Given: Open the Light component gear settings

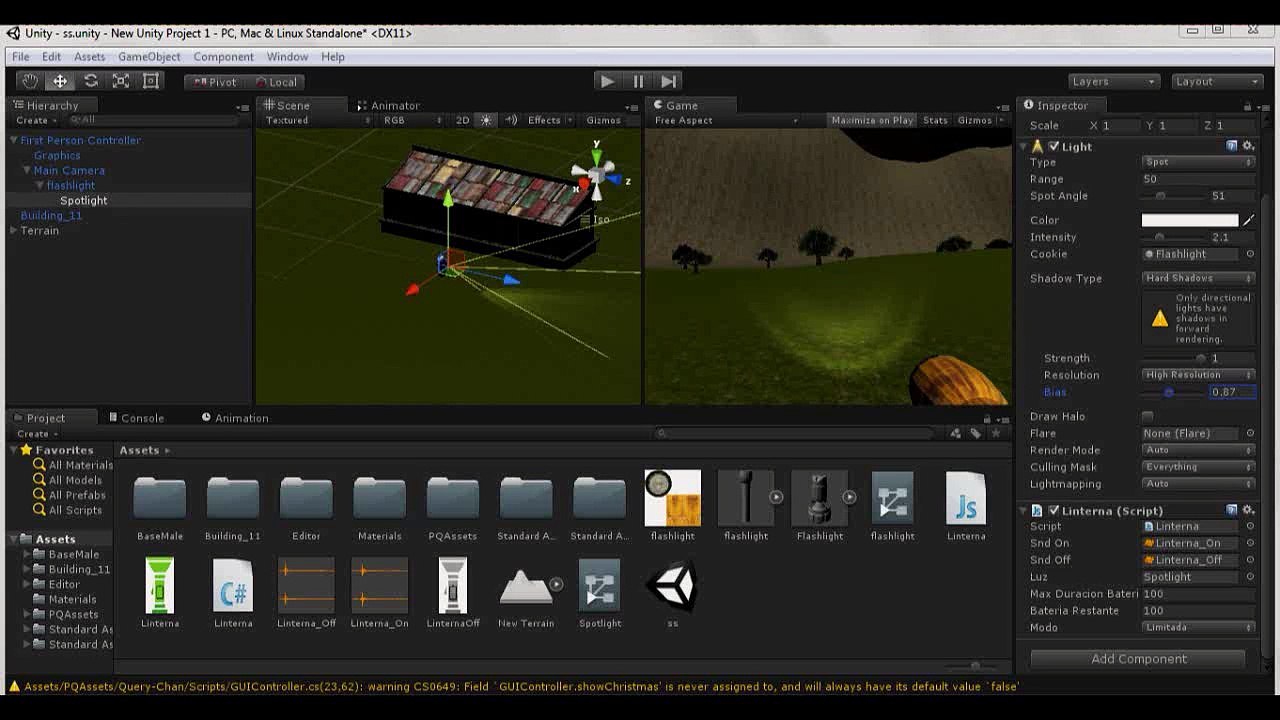Looking at the screenshot, I should [x=1248, y=146].
